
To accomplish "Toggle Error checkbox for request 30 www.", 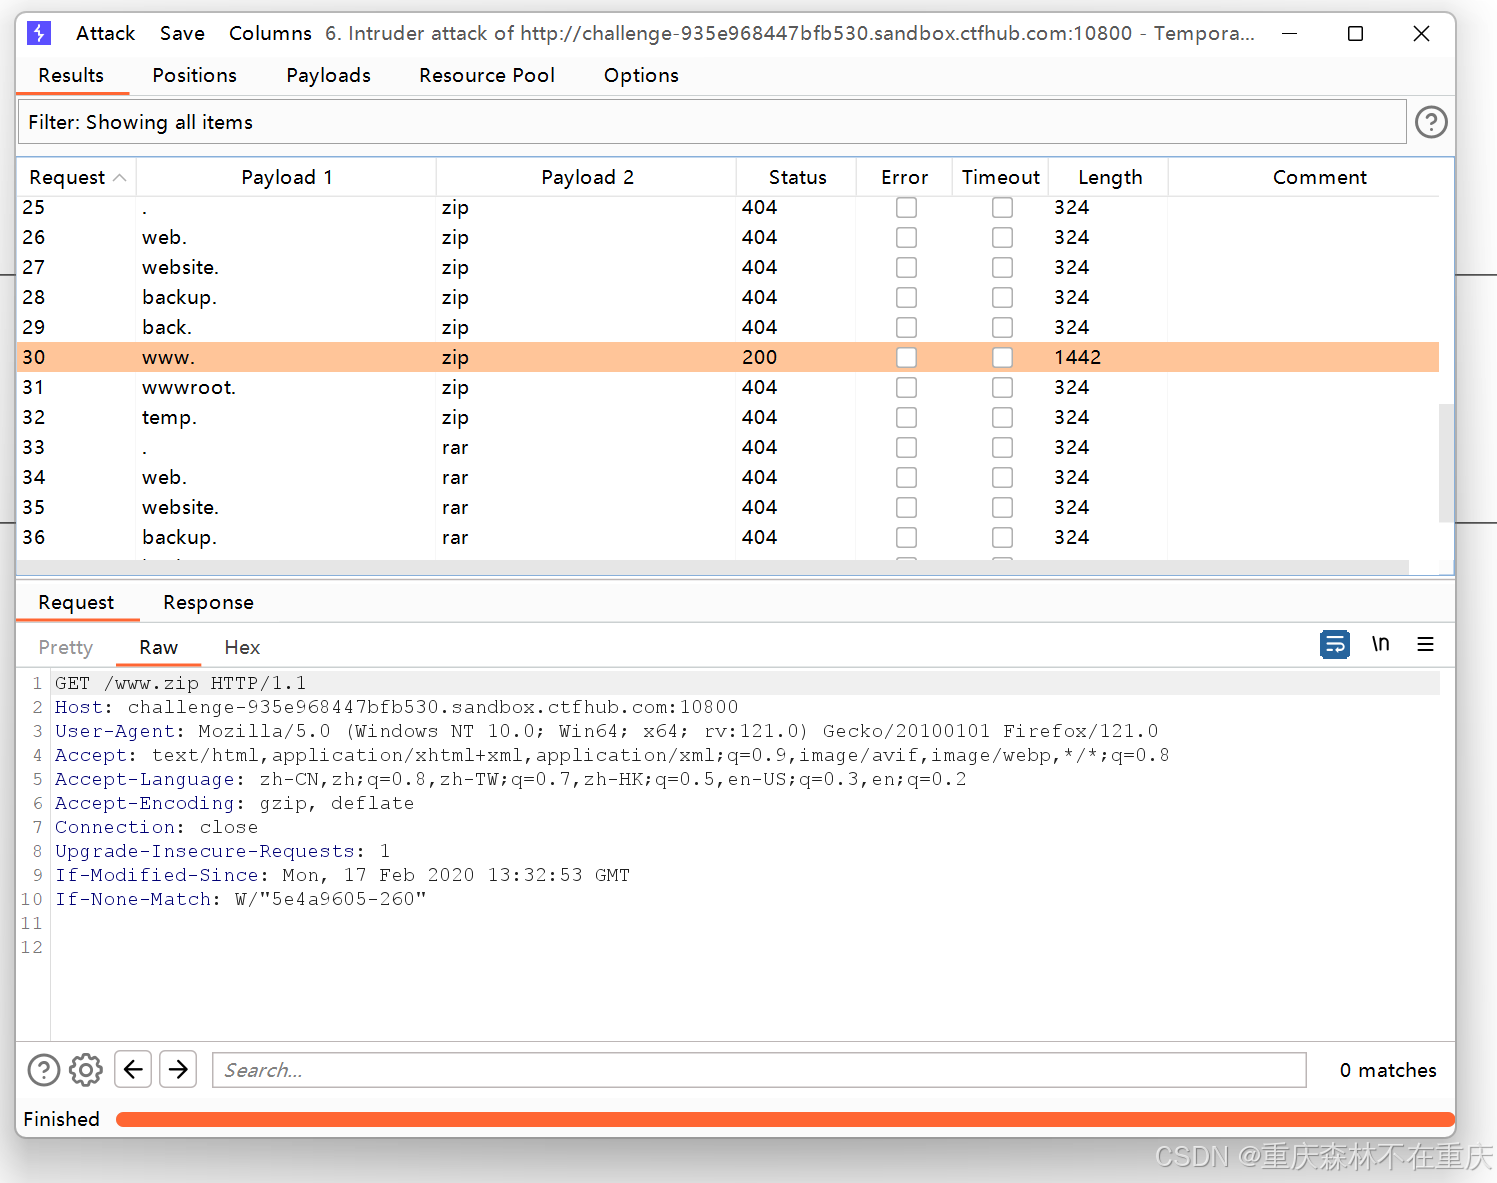I will [906, 357].
